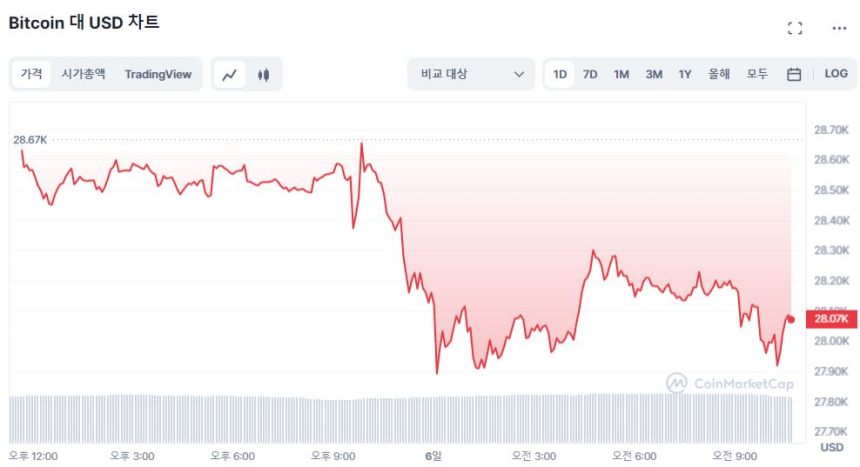Open the calendar date range picker
The height and width of the screenshot is (467, 860).
[x=794, y=74]
